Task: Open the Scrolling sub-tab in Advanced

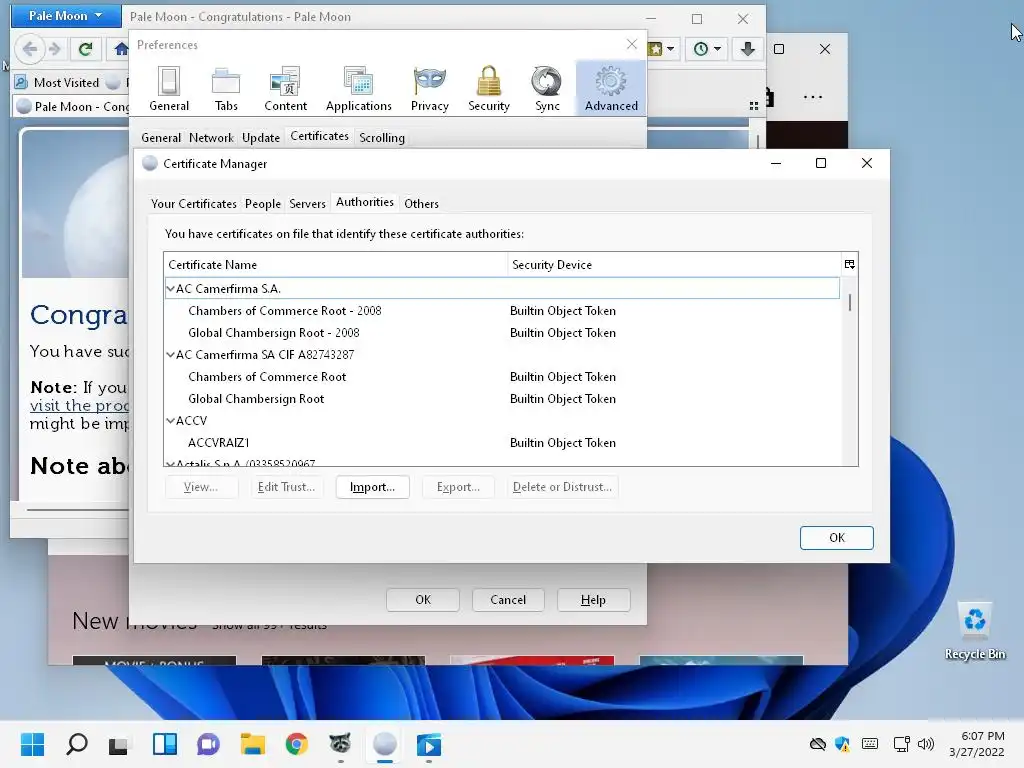Action: click(x=381, y=138)
